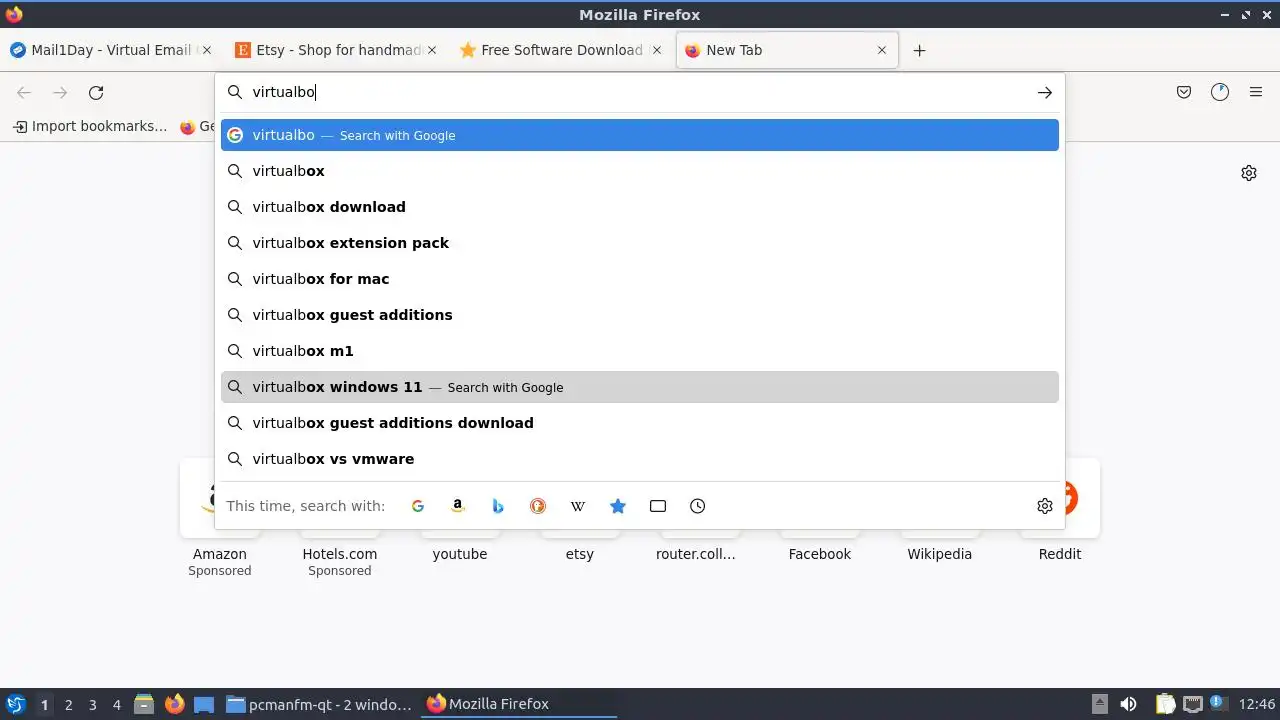The height and width of the screenshot is (720, 1280).
Task: Click the go arrow in the address bar
Action: click(1044, 92)
